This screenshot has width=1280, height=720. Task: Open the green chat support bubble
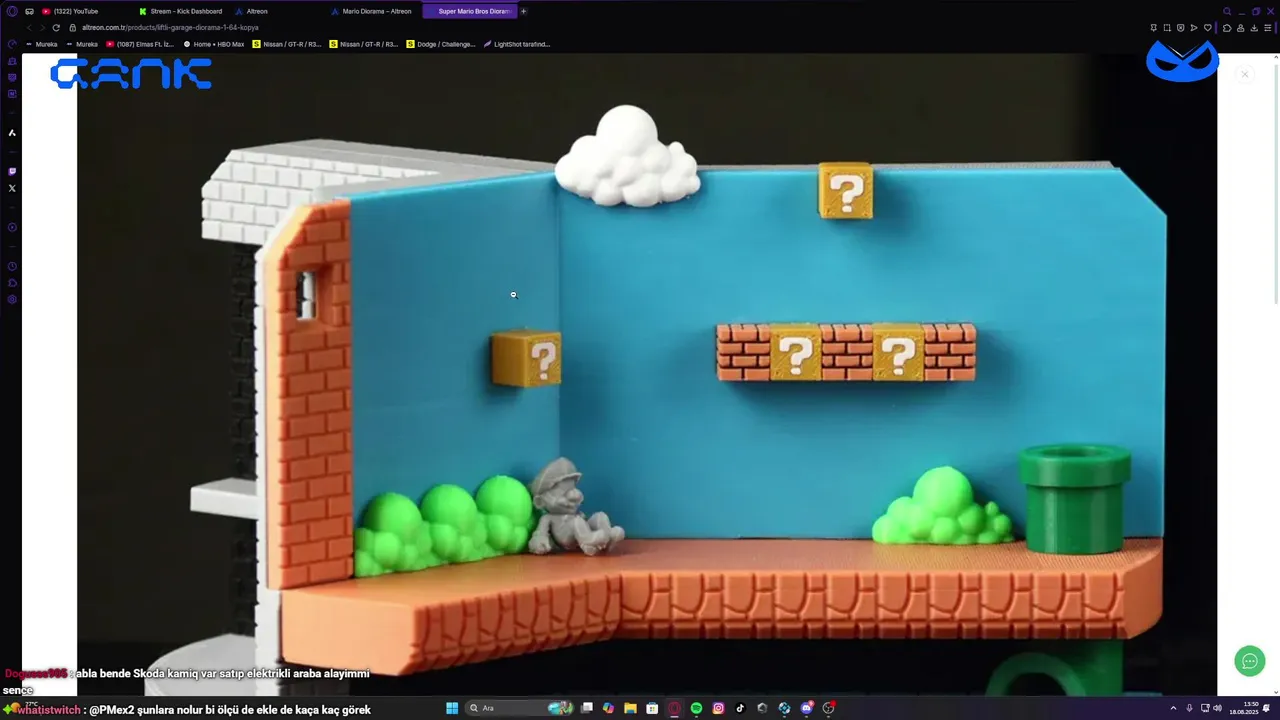pyautogui.click(x=1249, y=661)
